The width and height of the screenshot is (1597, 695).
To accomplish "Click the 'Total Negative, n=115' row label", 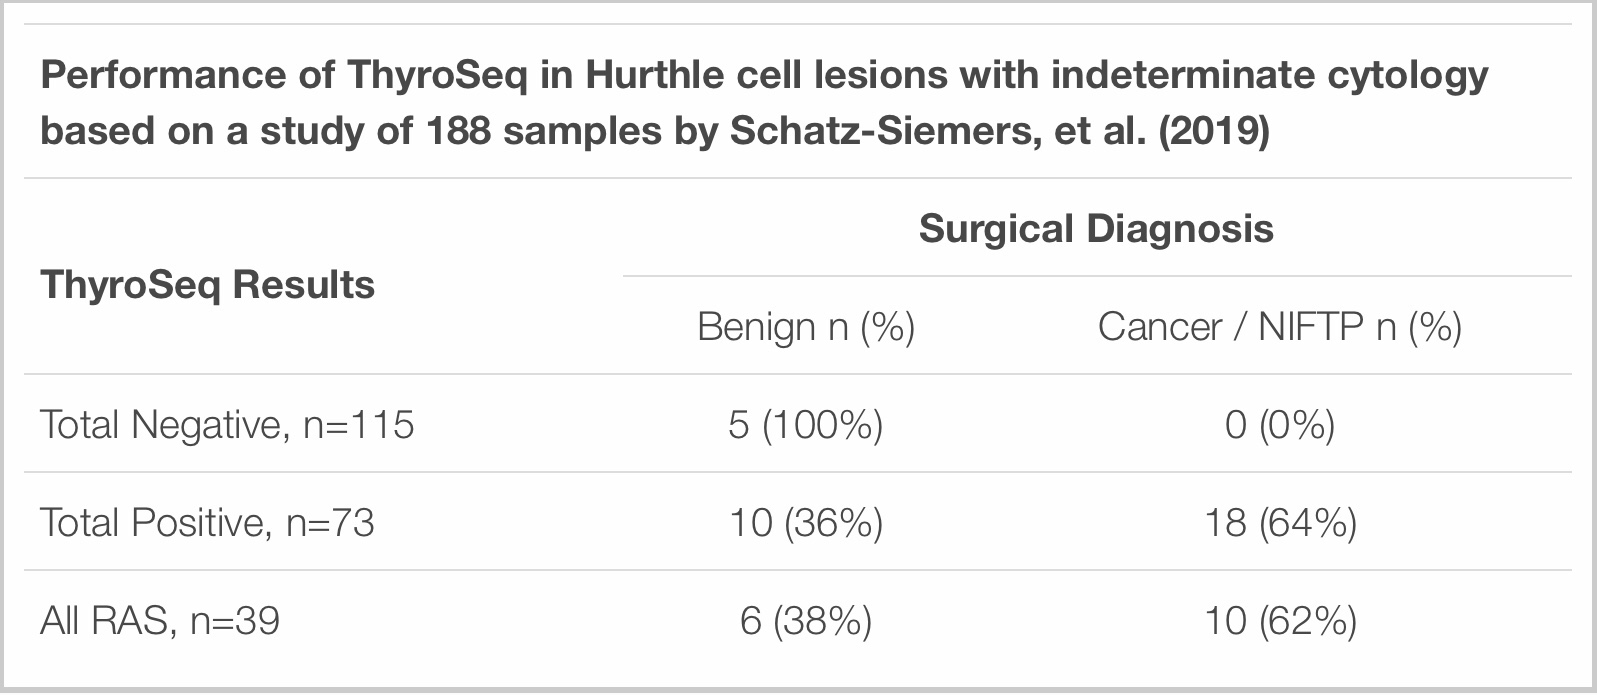I will tap(227, 425).
